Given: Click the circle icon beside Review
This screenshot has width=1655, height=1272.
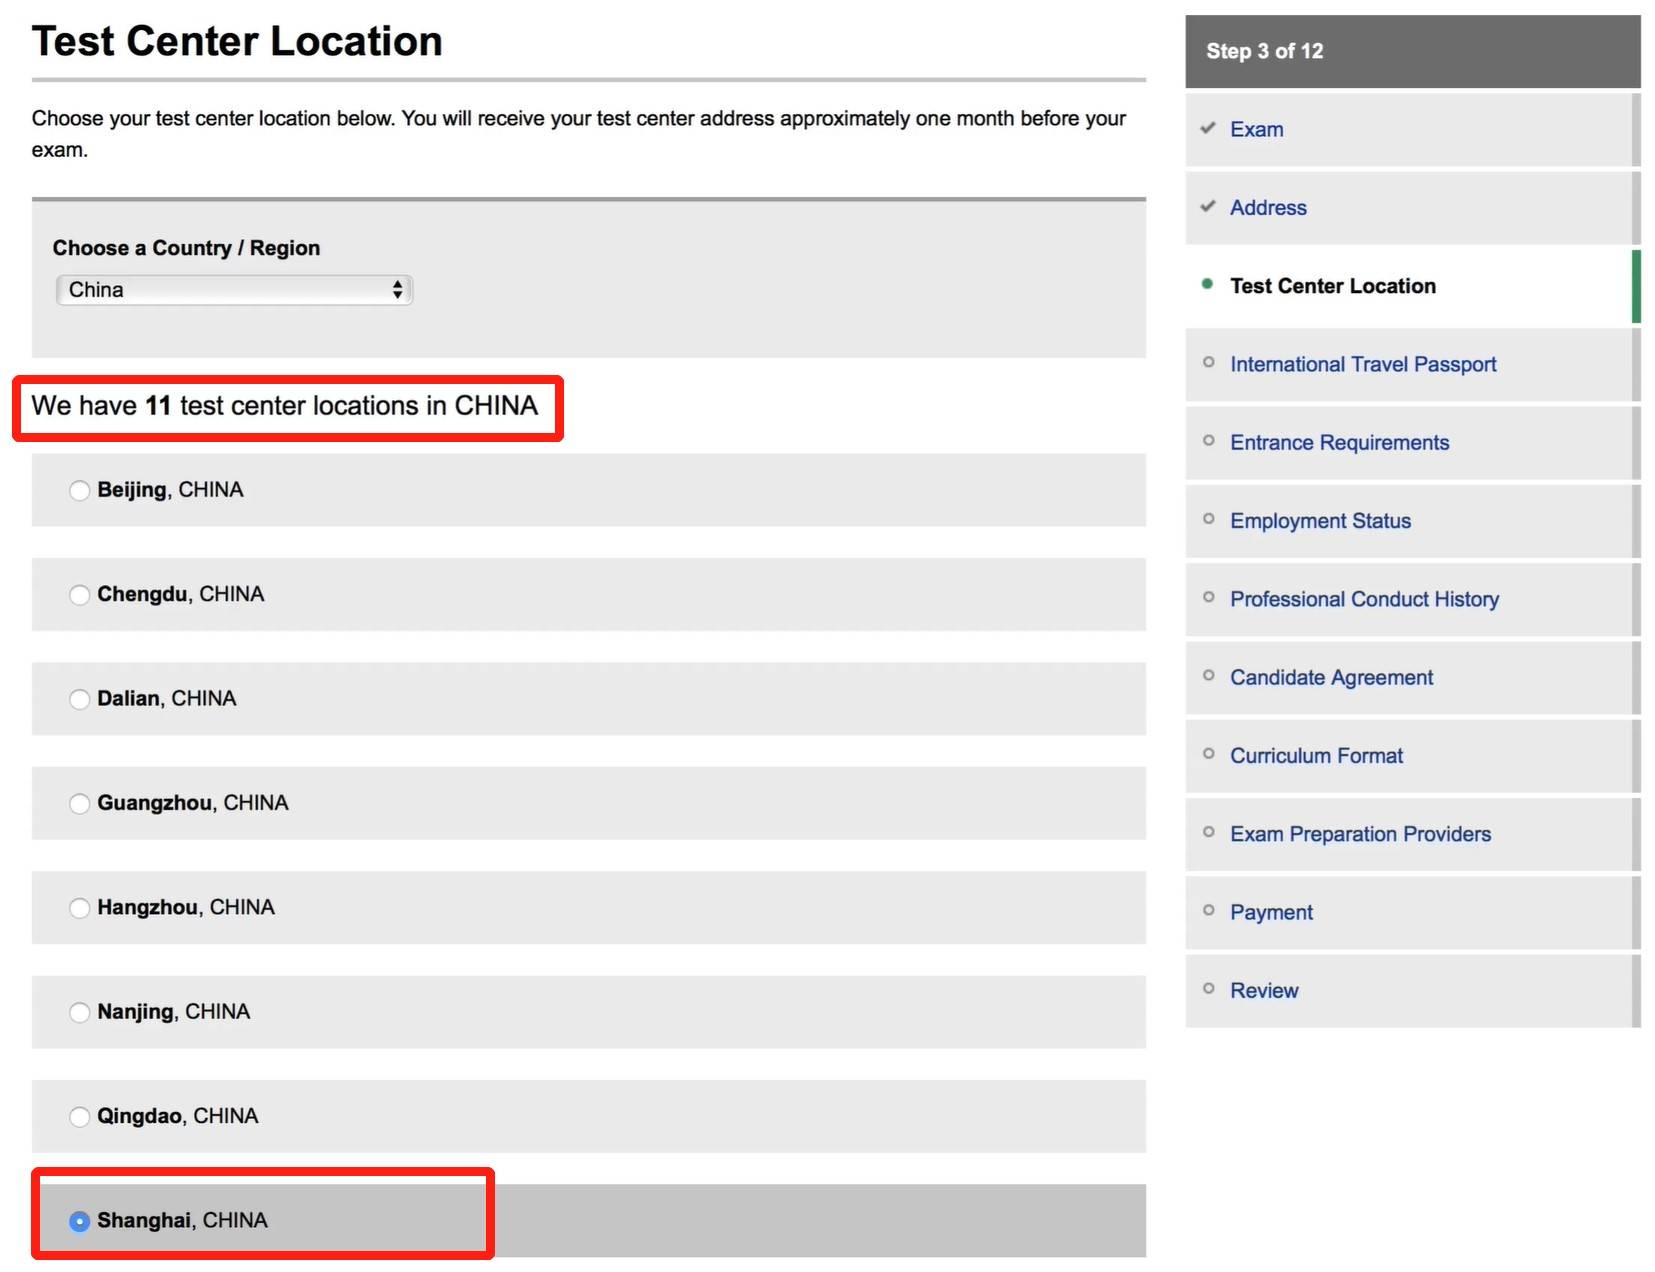Looking at the screenshot, I should click(x=1208, y=989).
